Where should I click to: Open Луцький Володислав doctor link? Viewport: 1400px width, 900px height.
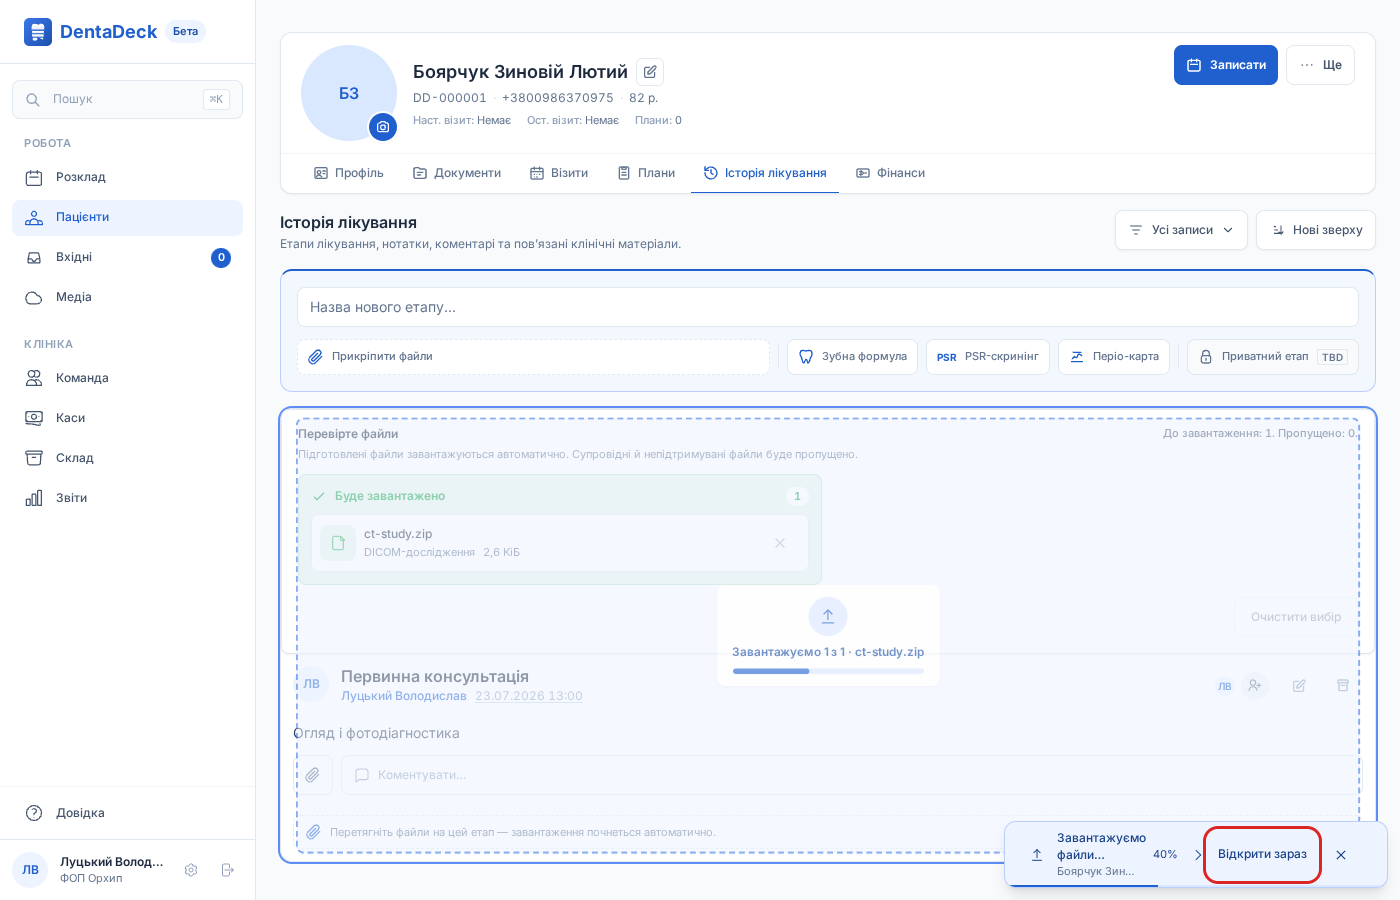point(404,696)
